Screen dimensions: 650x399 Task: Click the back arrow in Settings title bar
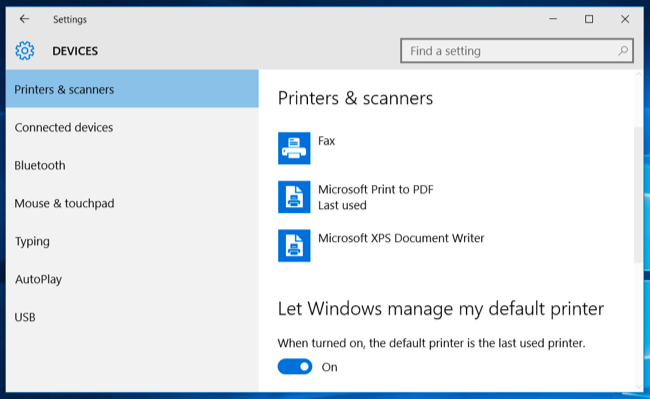[24, 19]
